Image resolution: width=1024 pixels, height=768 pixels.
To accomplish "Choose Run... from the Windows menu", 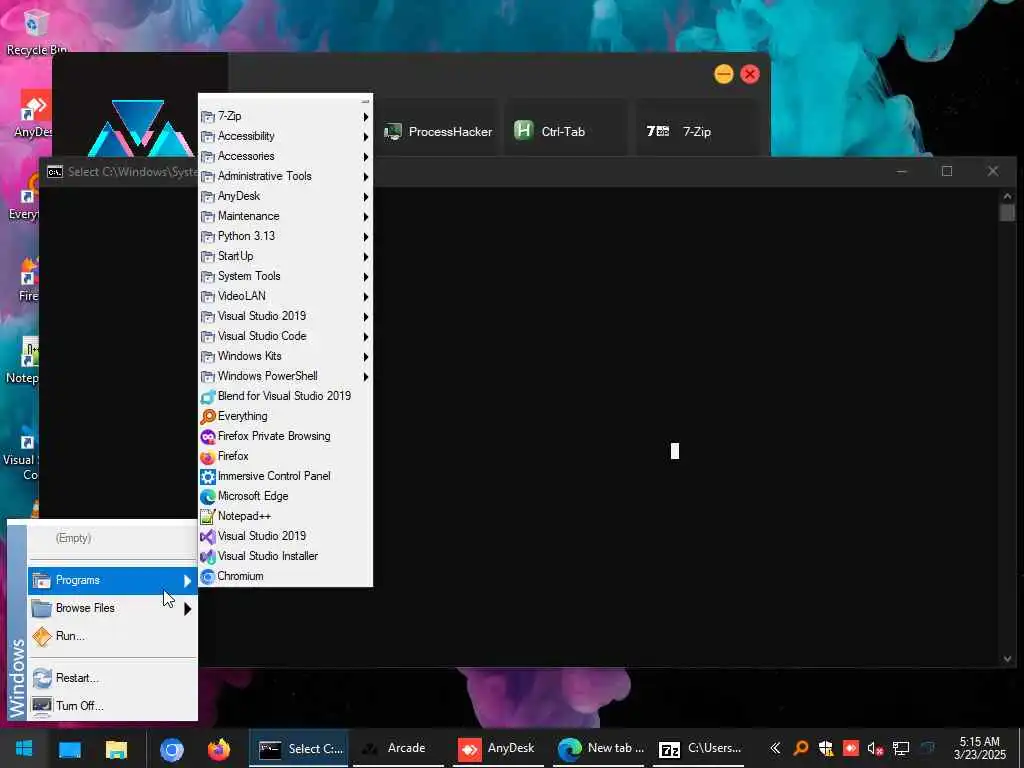I will click(x=112, y=636).
